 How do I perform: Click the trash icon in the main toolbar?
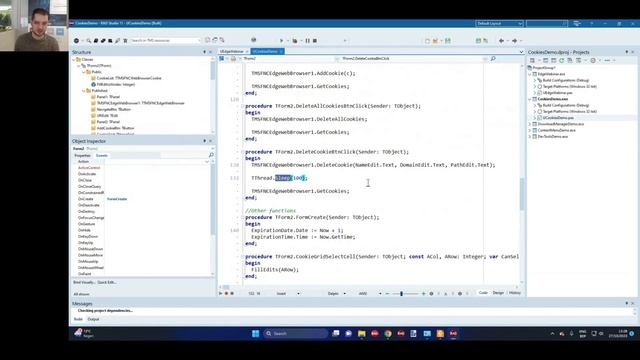coord(125,40)
